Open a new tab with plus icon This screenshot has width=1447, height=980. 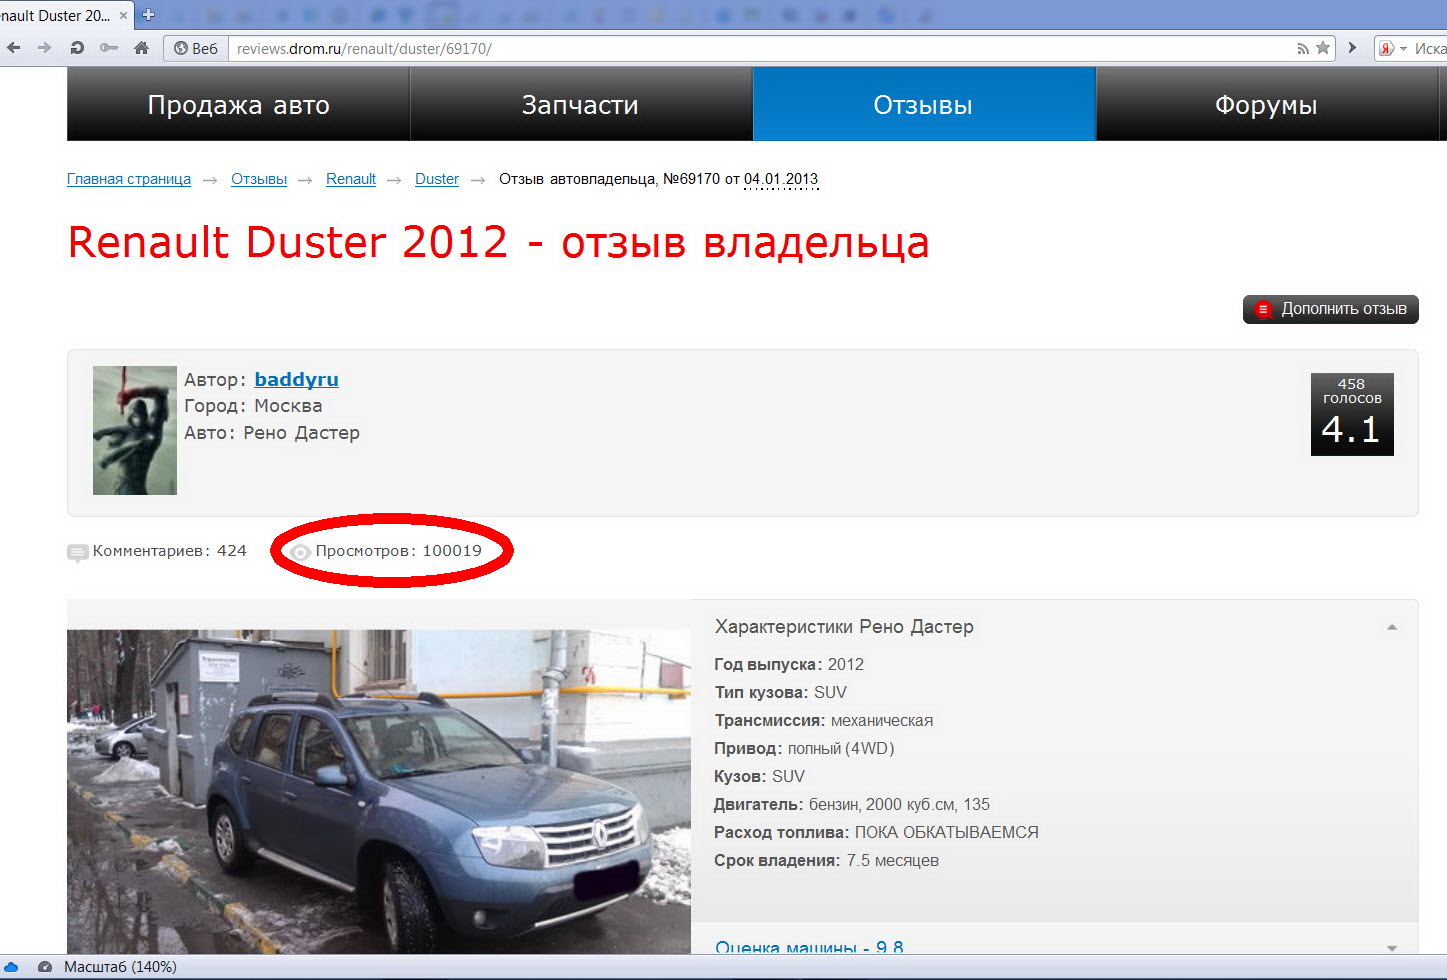pyautogui.click(x=149, y=15)
